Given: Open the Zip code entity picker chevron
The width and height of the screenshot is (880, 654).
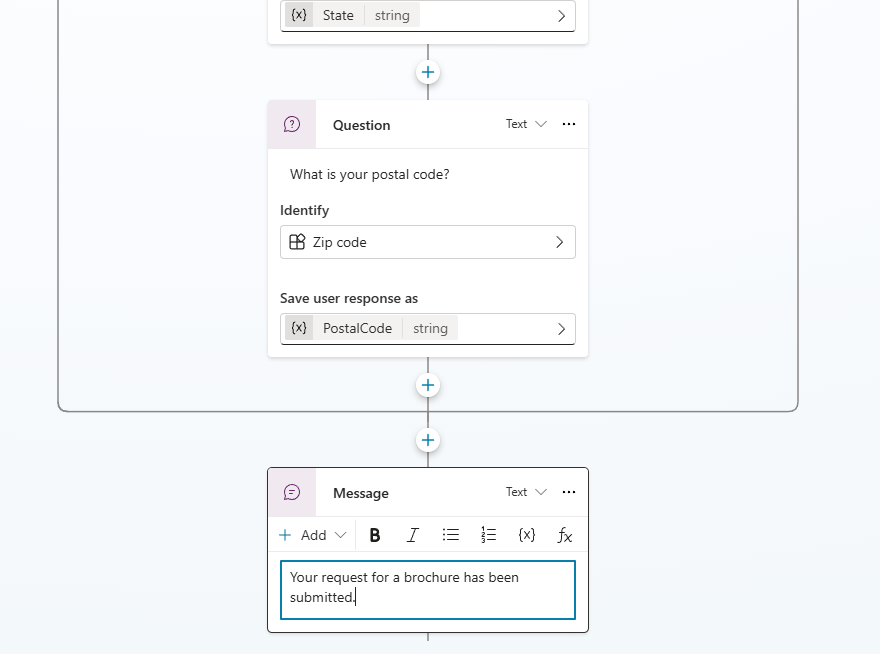Looking at the screenshot, I should [561, 242].
